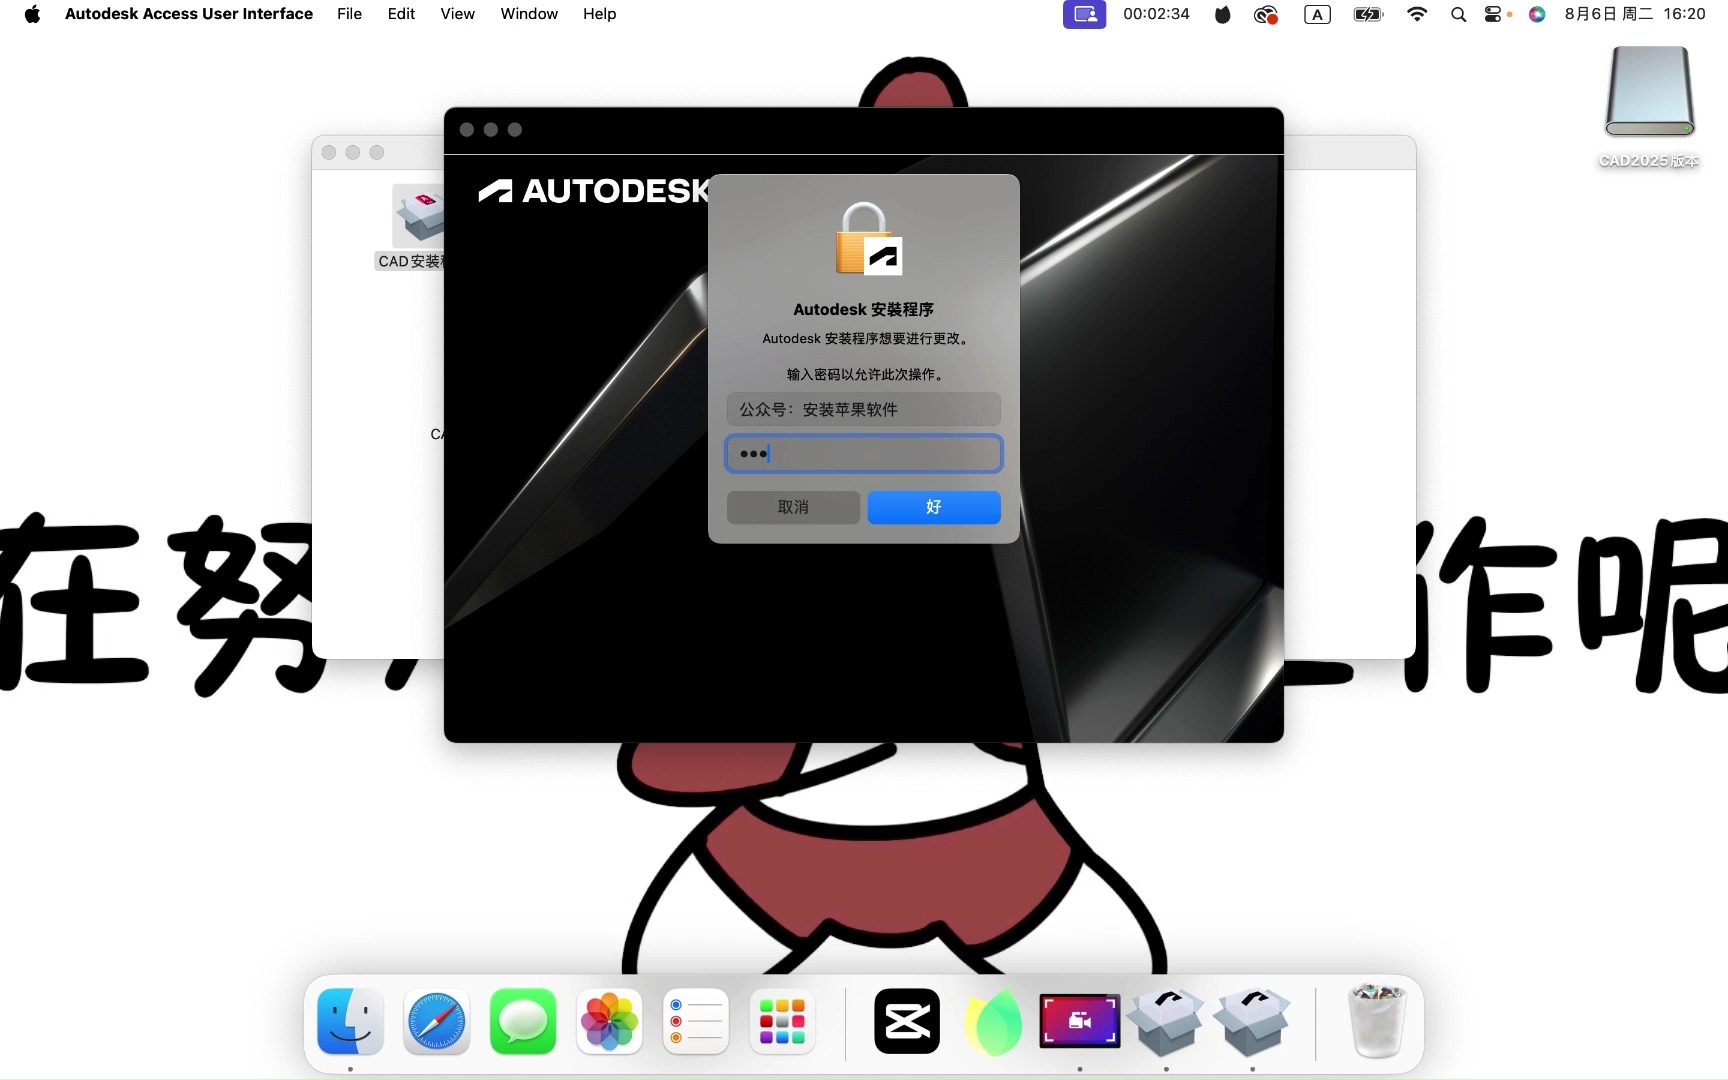Open CapCut from the Dock
This screenshot has height=1080, width=1728.
[907, 1022]
